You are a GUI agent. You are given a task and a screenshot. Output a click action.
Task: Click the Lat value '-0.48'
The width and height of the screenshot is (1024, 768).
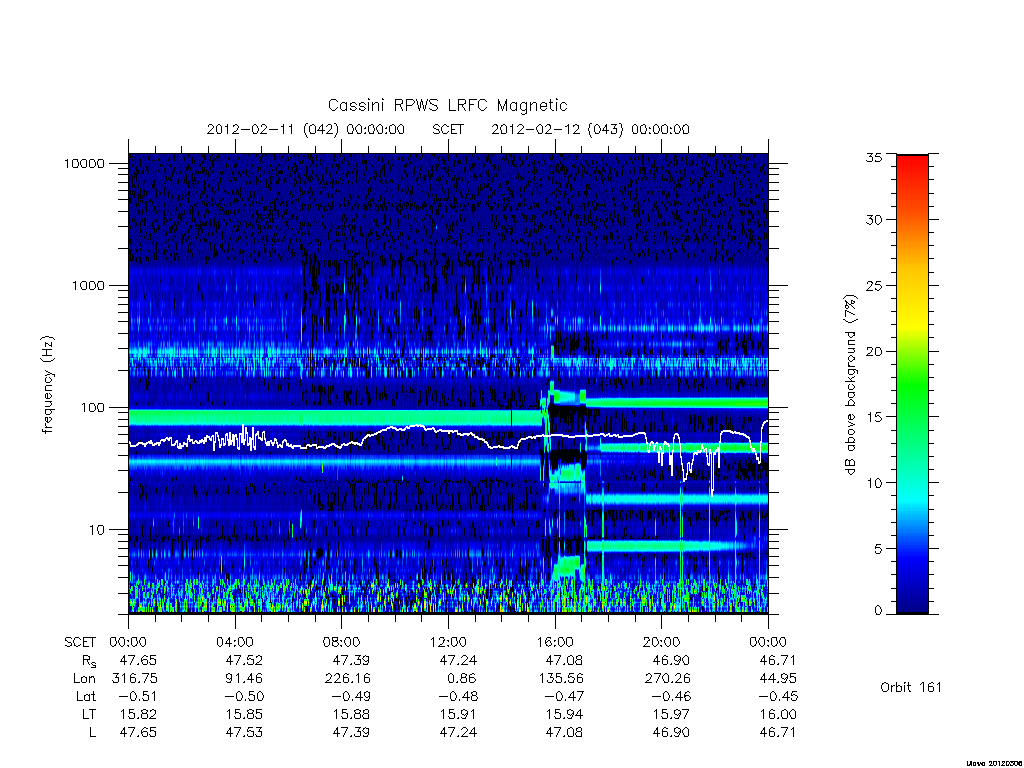[456, 696]
